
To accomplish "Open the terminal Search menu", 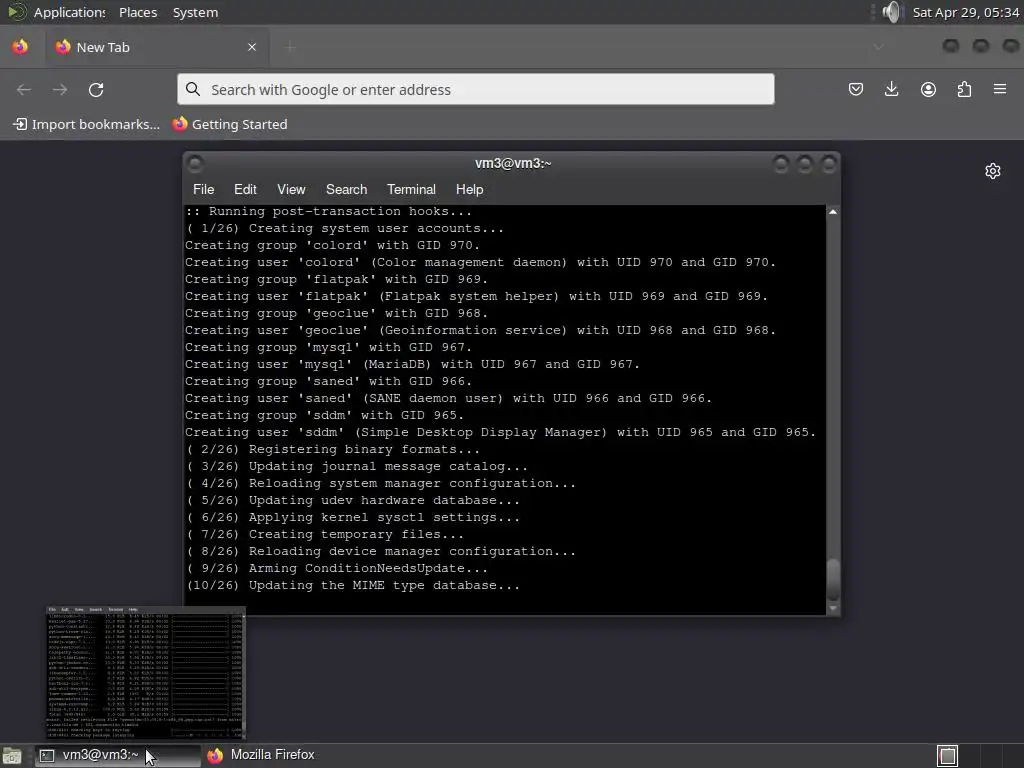I will coord(346,189).
